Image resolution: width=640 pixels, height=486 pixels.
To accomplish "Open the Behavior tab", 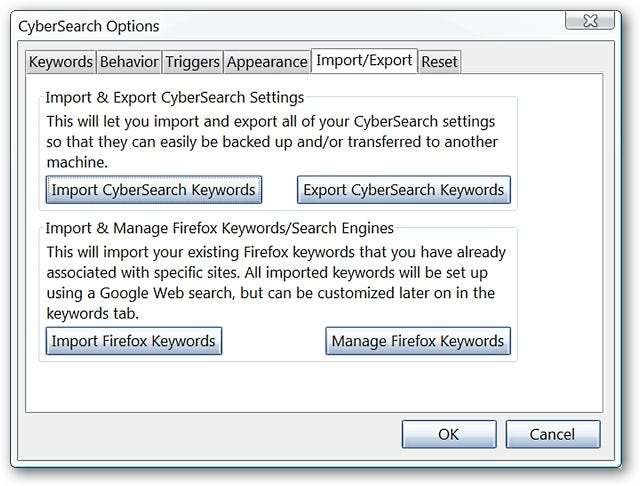I will pyautogui.click(x=129, y=62).
